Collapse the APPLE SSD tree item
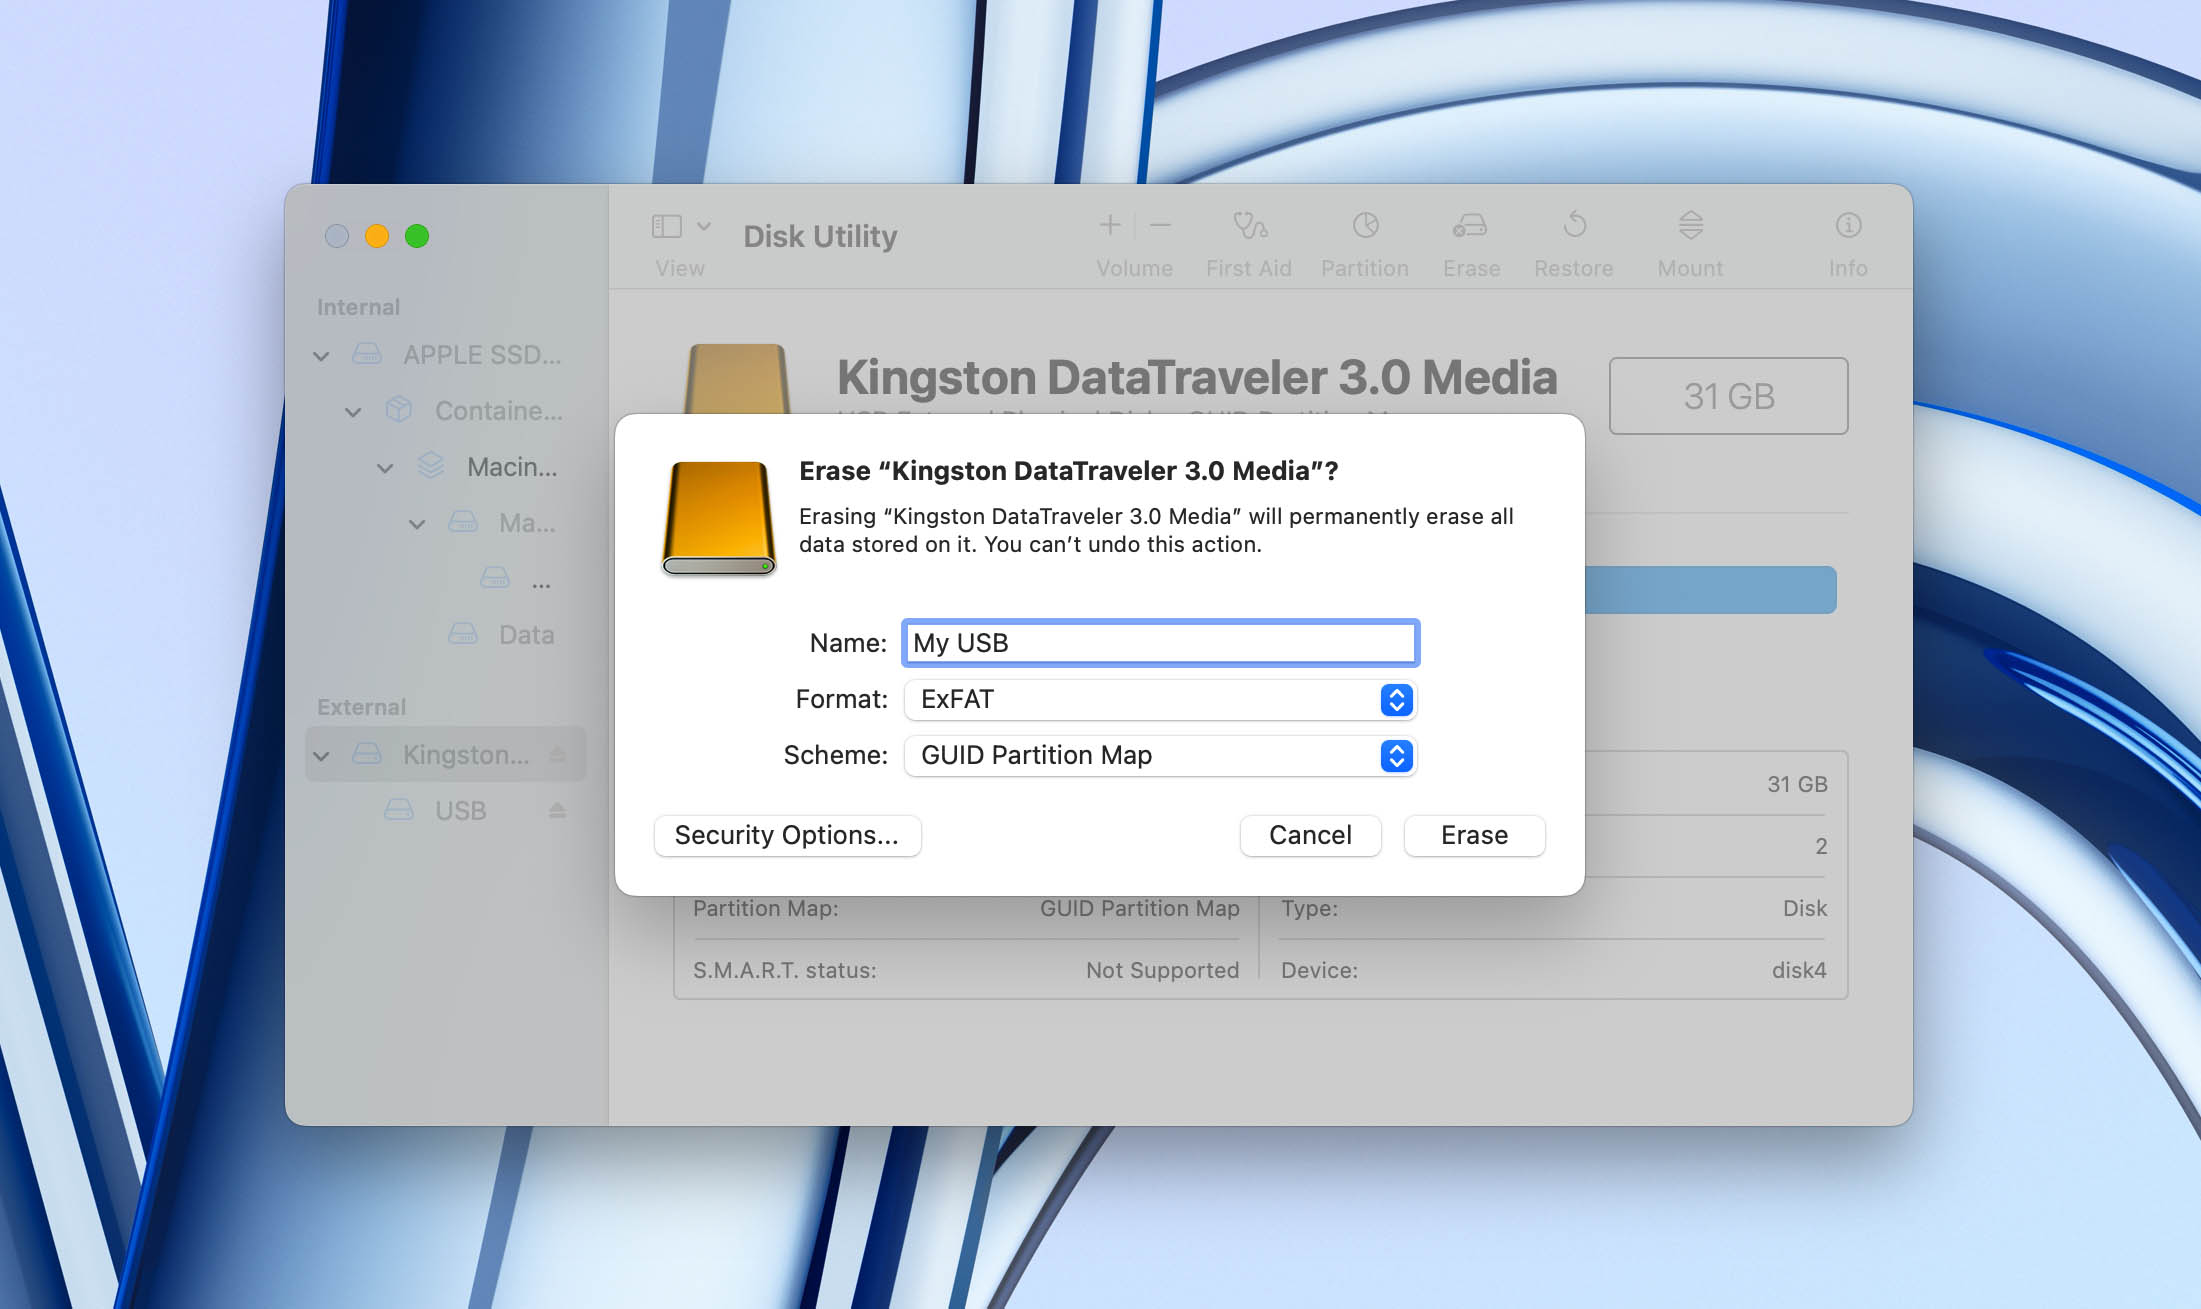Viewport: 2201px width, 1309px height. point(321,355)
